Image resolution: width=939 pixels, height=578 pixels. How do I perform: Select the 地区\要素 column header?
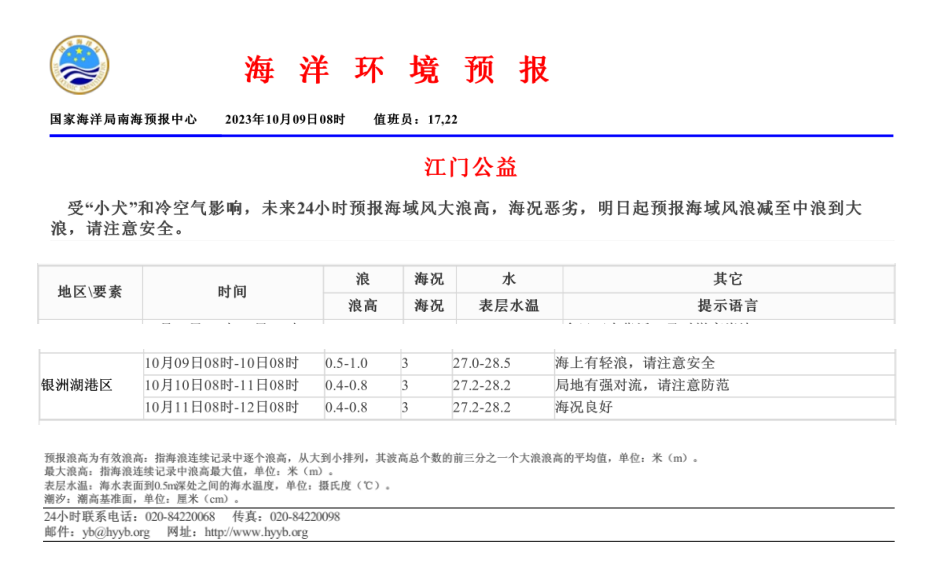point(90,292)
